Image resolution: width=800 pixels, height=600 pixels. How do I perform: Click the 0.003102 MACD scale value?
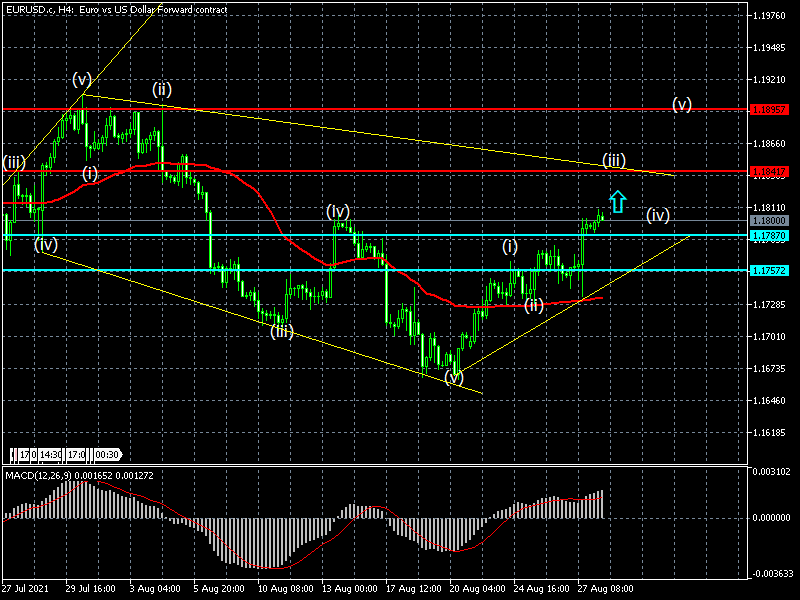coord(771,471)
